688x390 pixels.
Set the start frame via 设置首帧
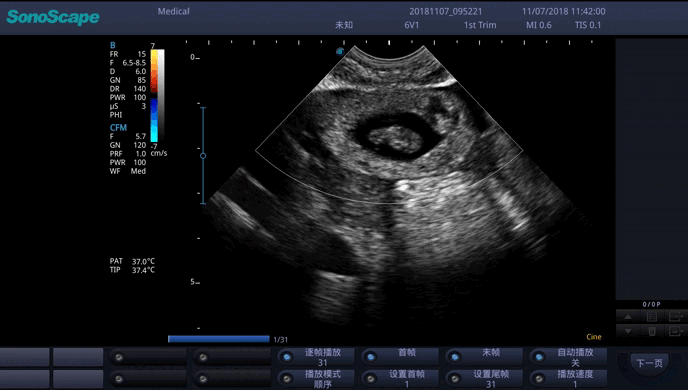coord(400,379)
